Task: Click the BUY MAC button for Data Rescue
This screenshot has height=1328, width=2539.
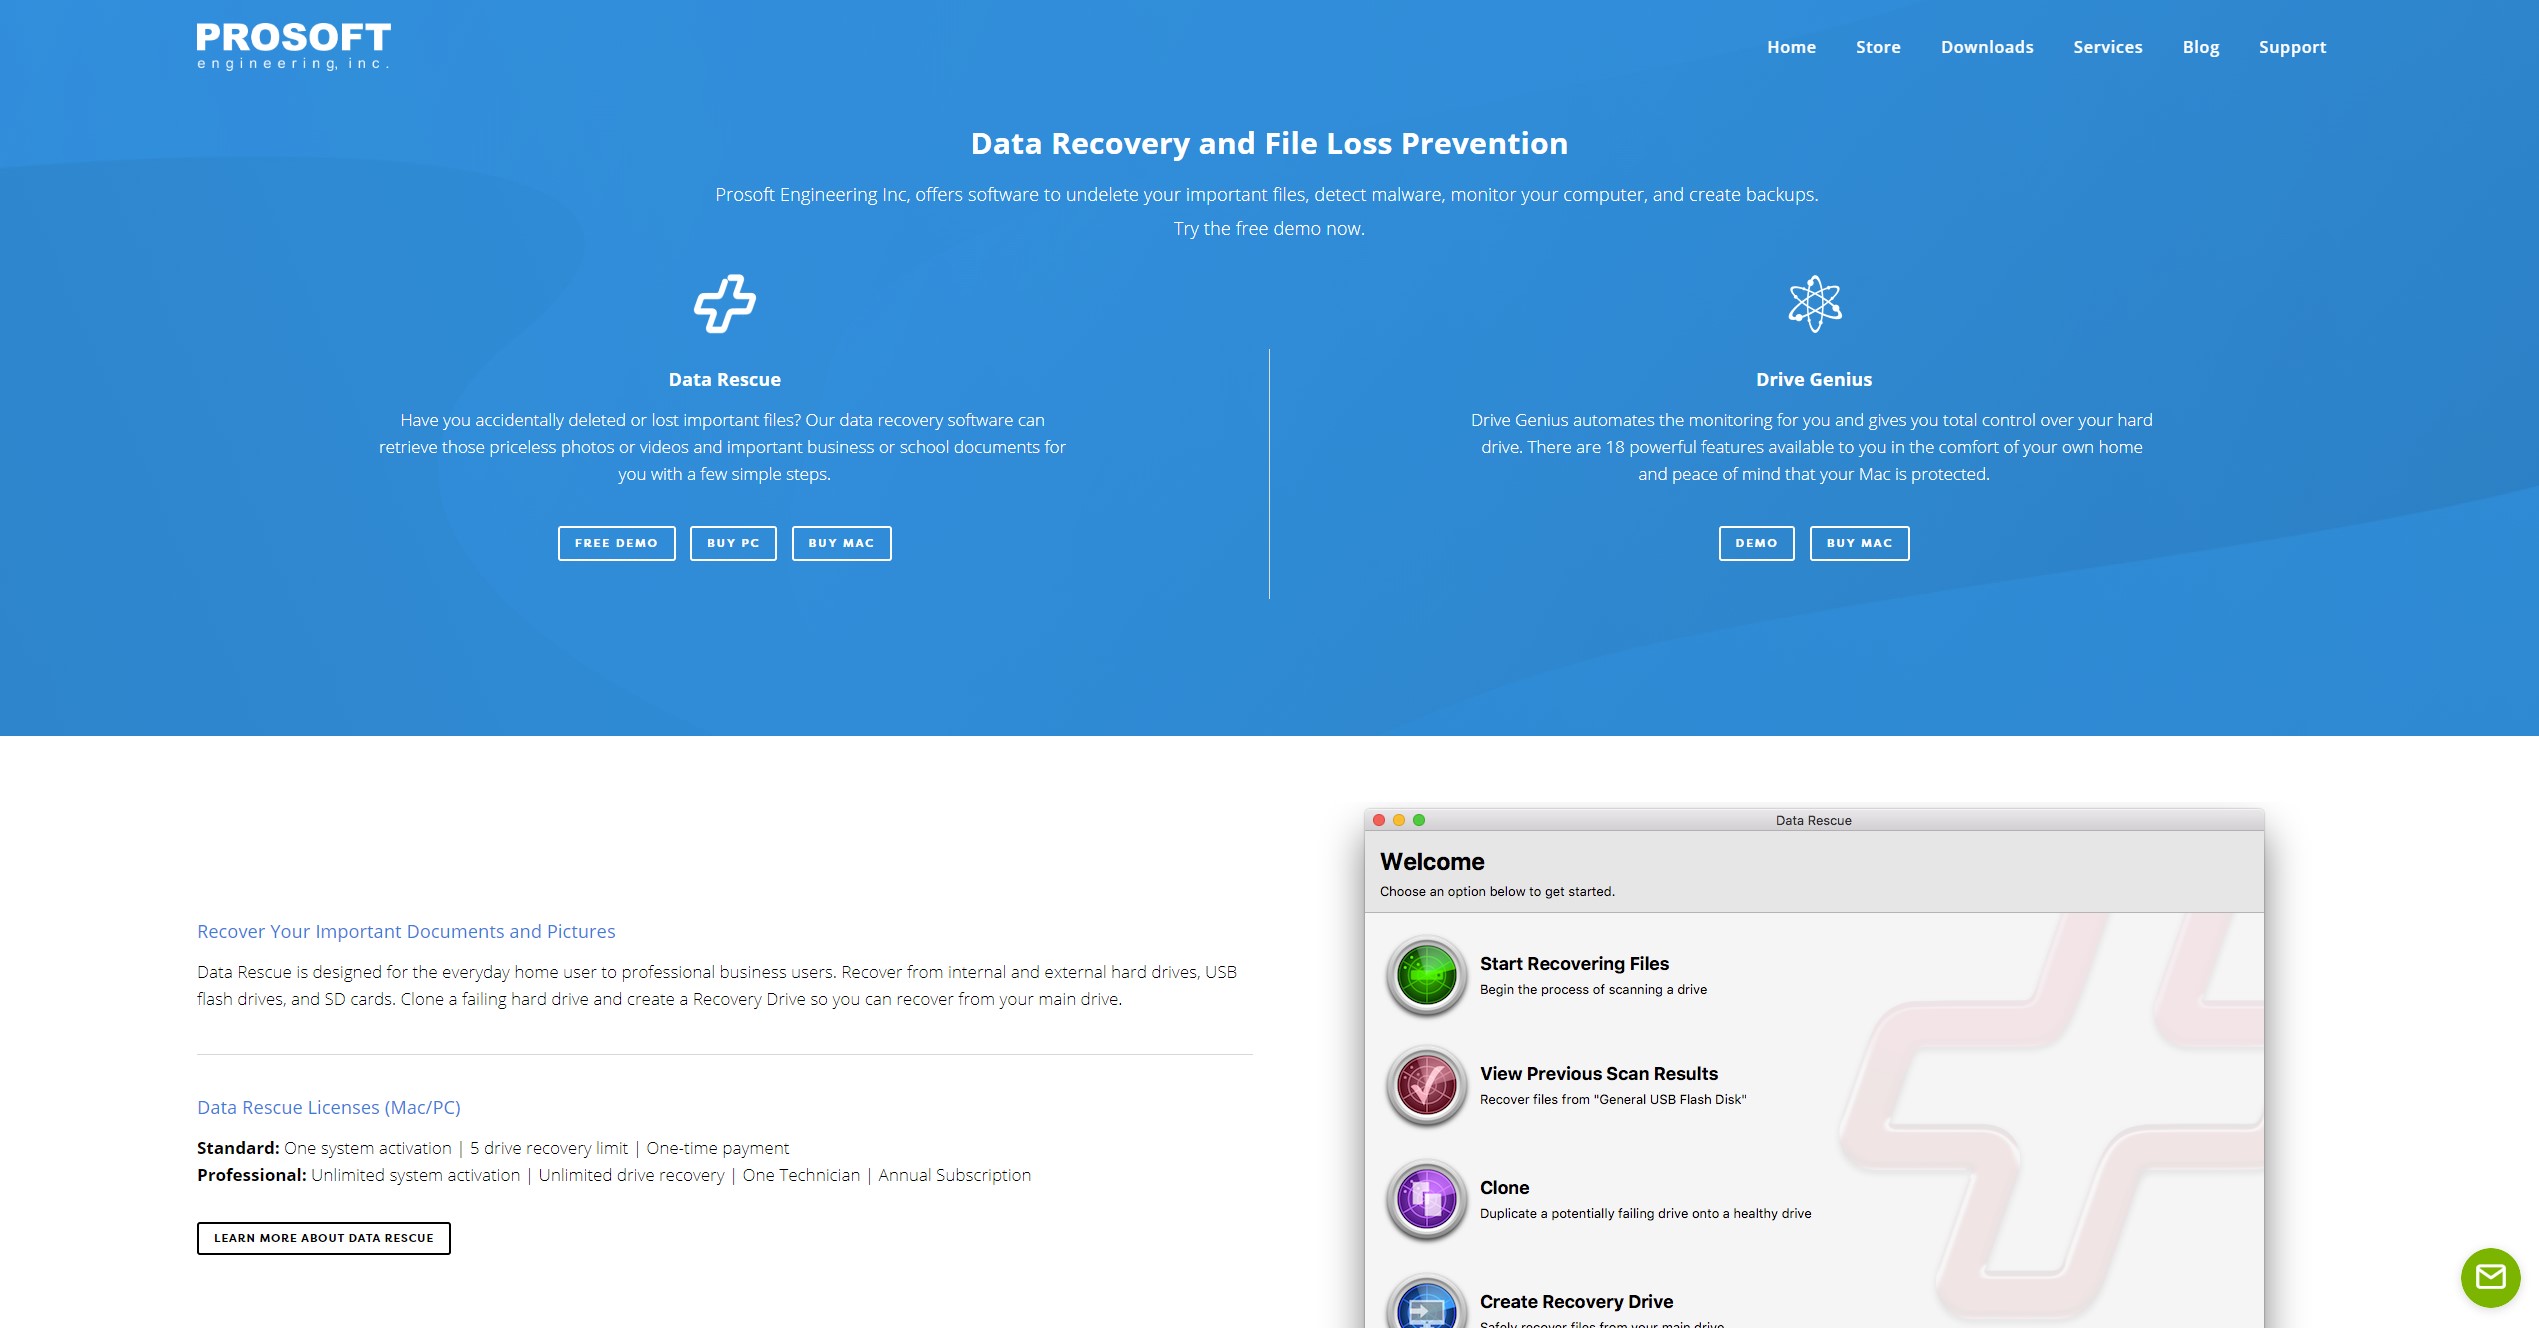Action: pos(840,542)
